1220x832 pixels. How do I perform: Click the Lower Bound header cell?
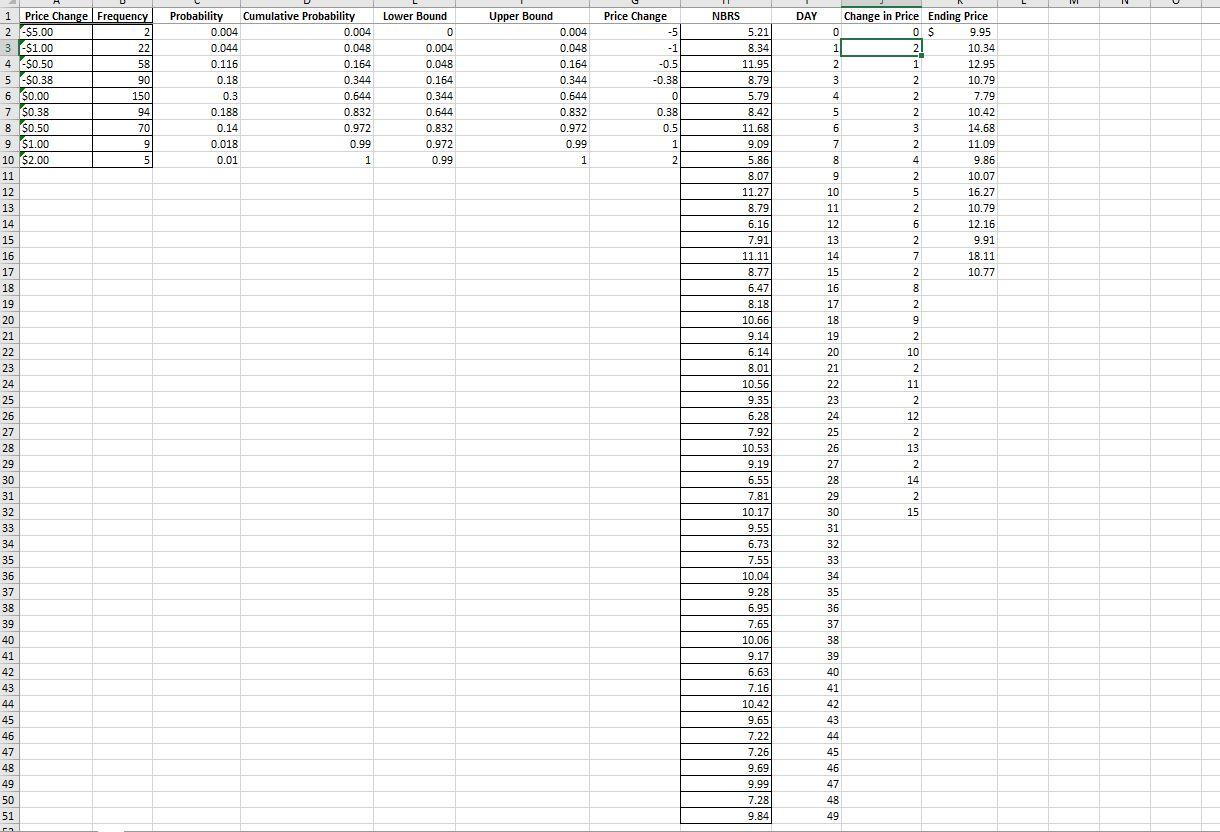point(416,16)
